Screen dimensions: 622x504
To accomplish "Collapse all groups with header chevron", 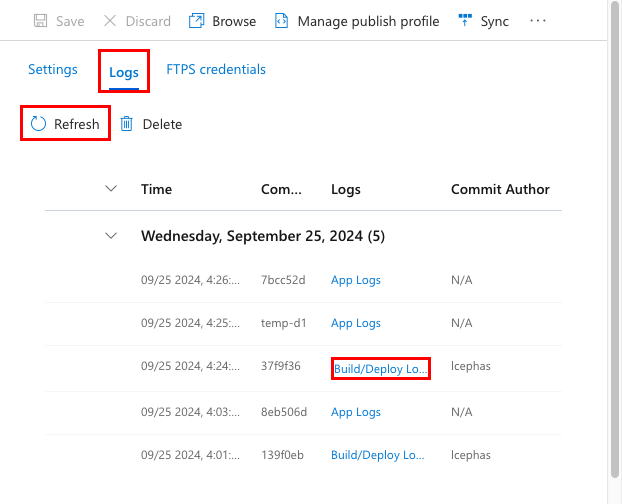I will click(x=111, y=189).
